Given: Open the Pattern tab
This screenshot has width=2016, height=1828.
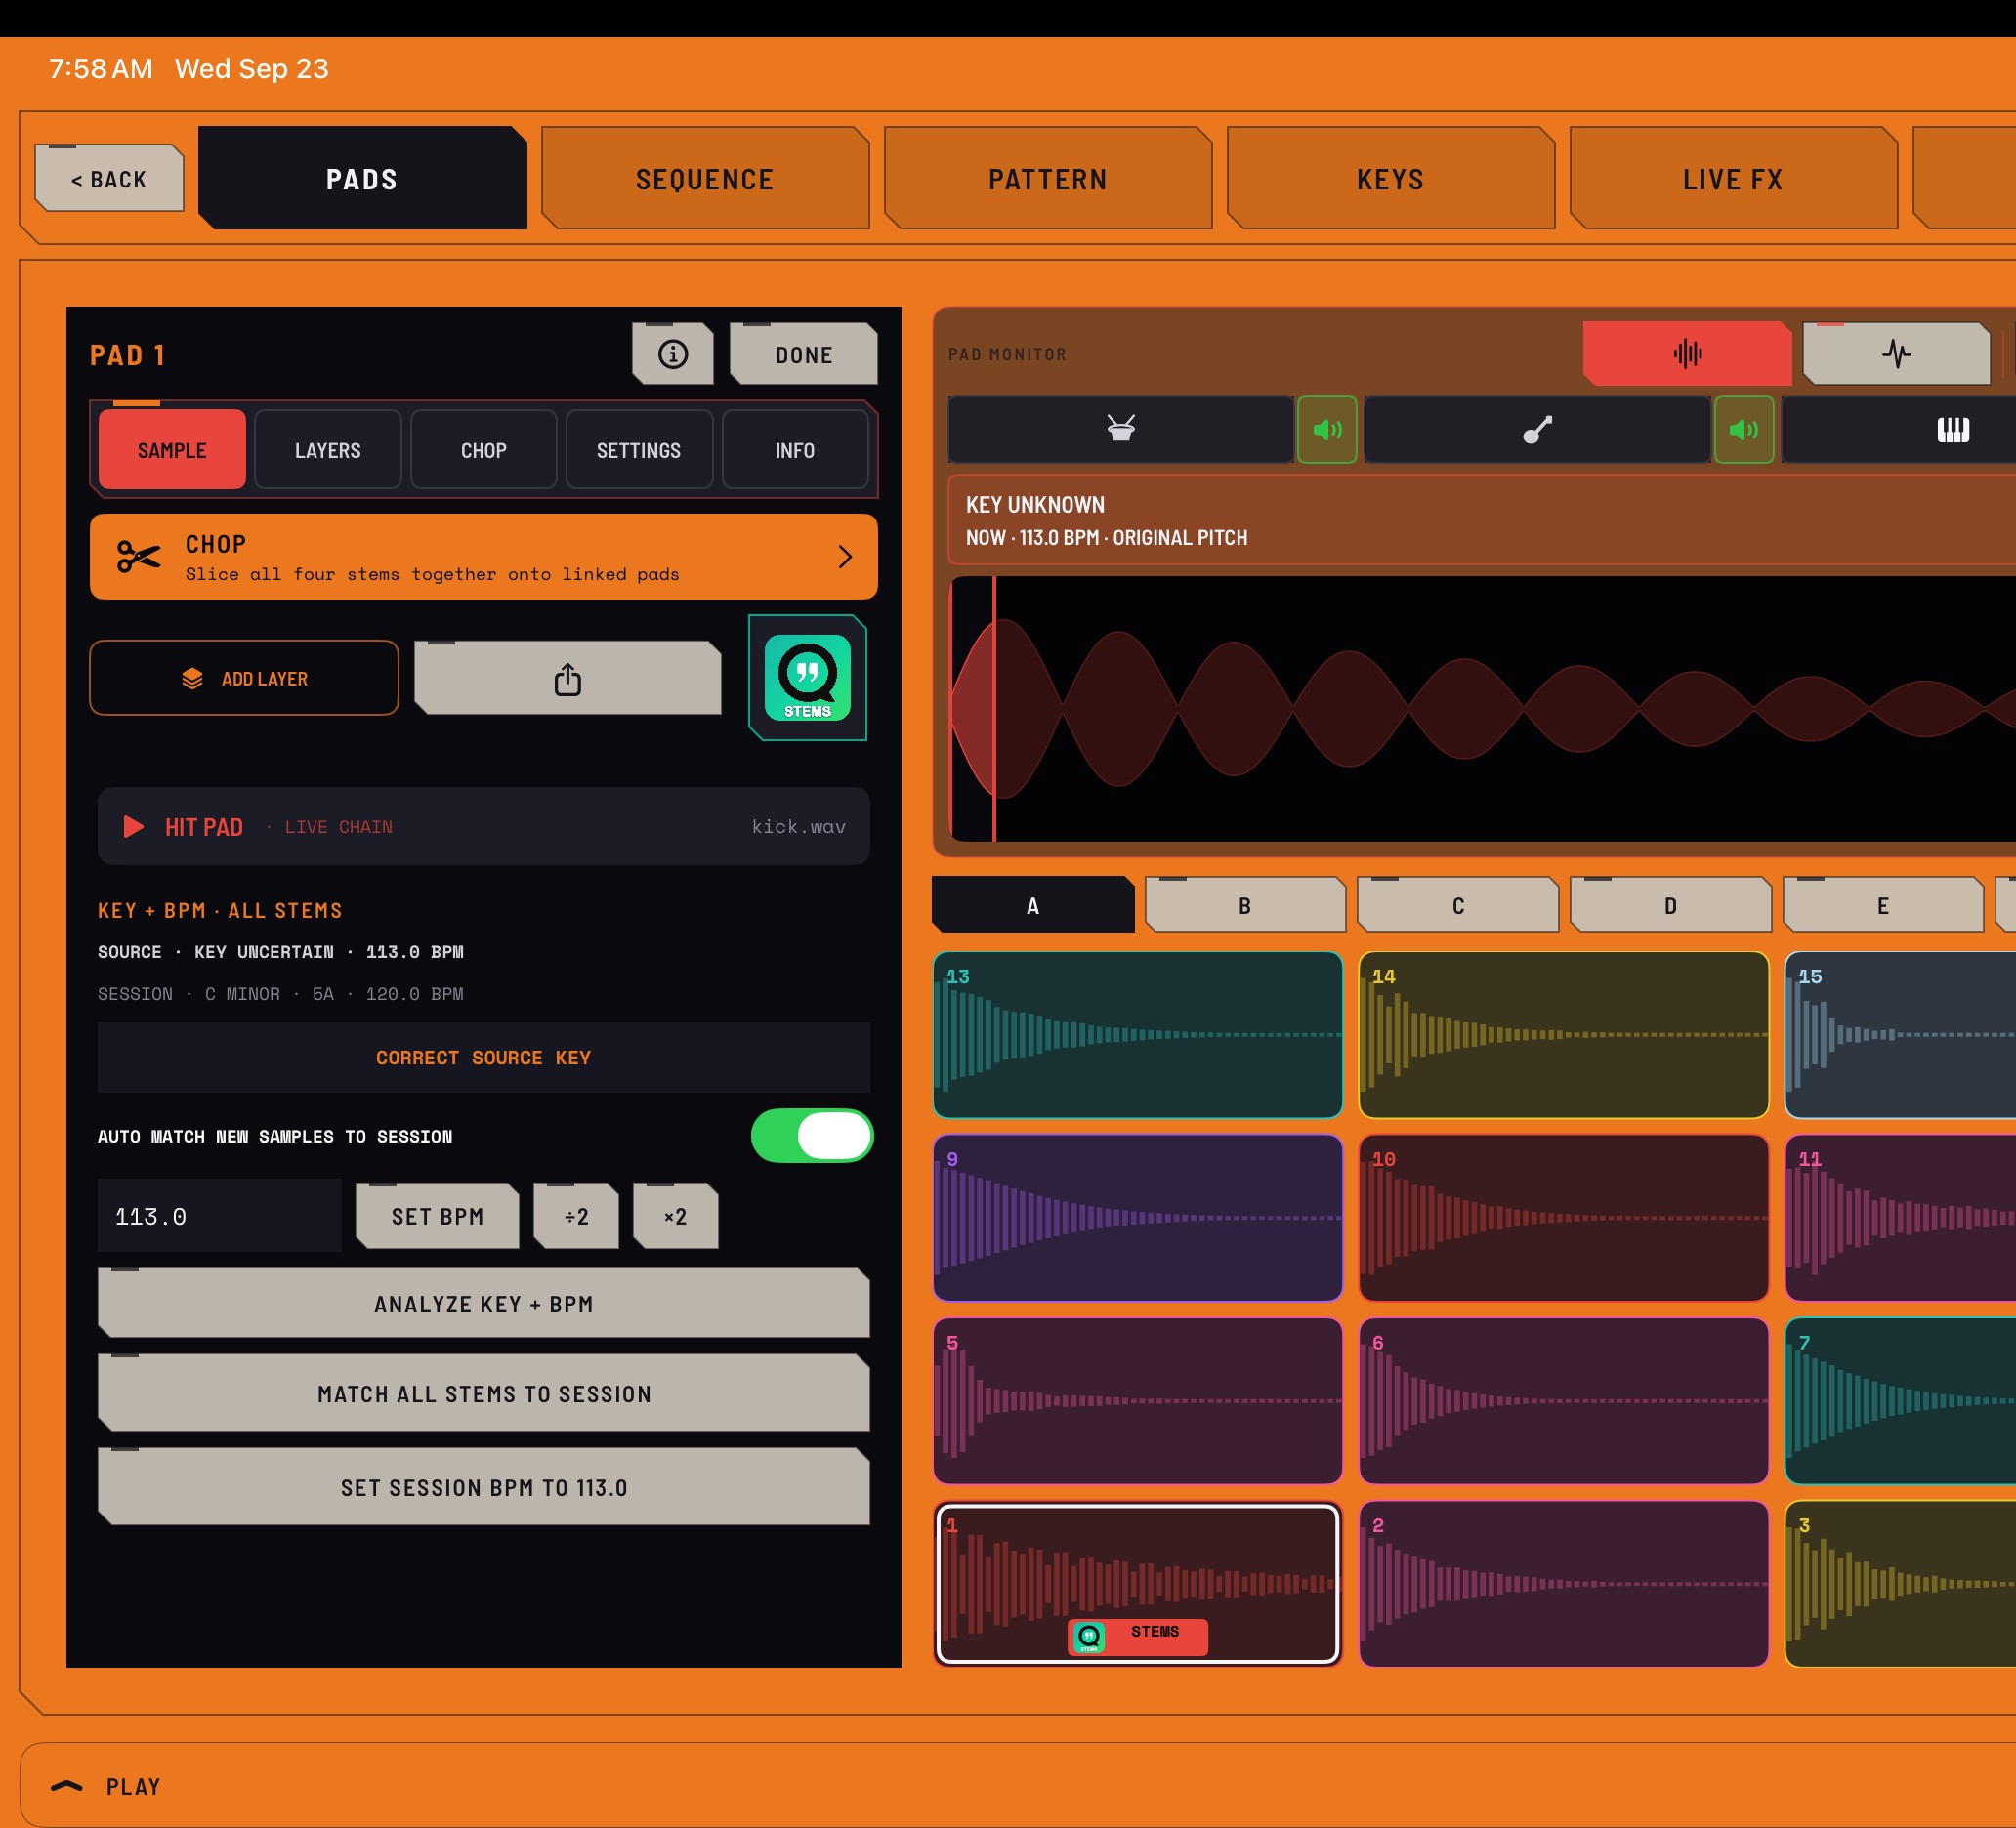Looking at the screenshot, I should 1048,178.
